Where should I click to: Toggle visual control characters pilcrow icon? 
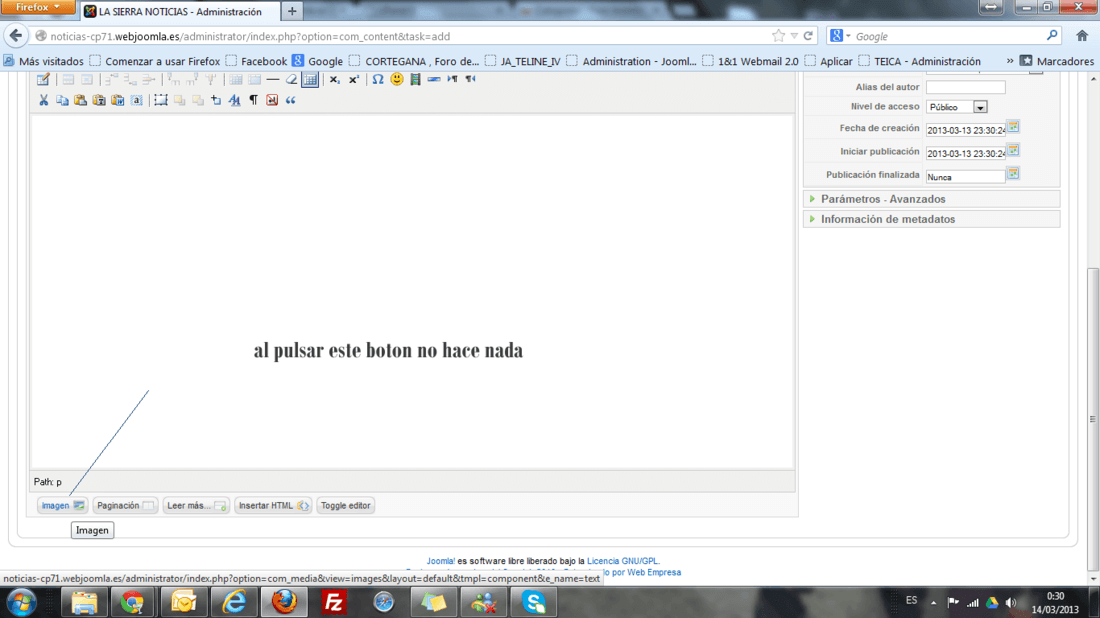click(253, 100)
